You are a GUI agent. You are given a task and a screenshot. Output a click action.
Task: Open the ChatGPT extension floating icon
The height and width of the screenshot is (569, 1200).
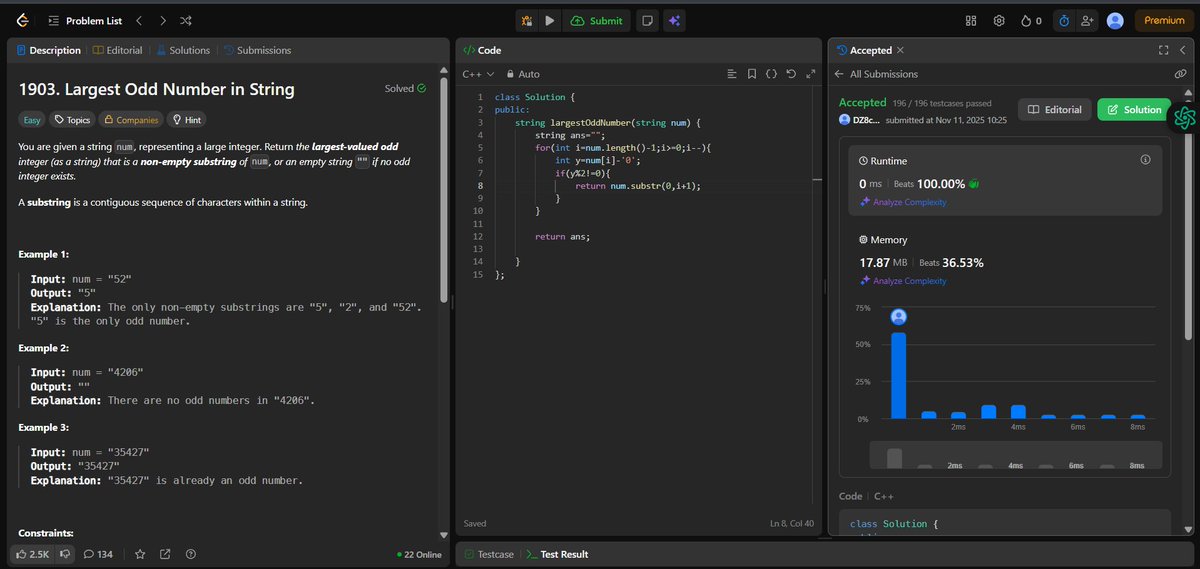(x=1186, y=118)
